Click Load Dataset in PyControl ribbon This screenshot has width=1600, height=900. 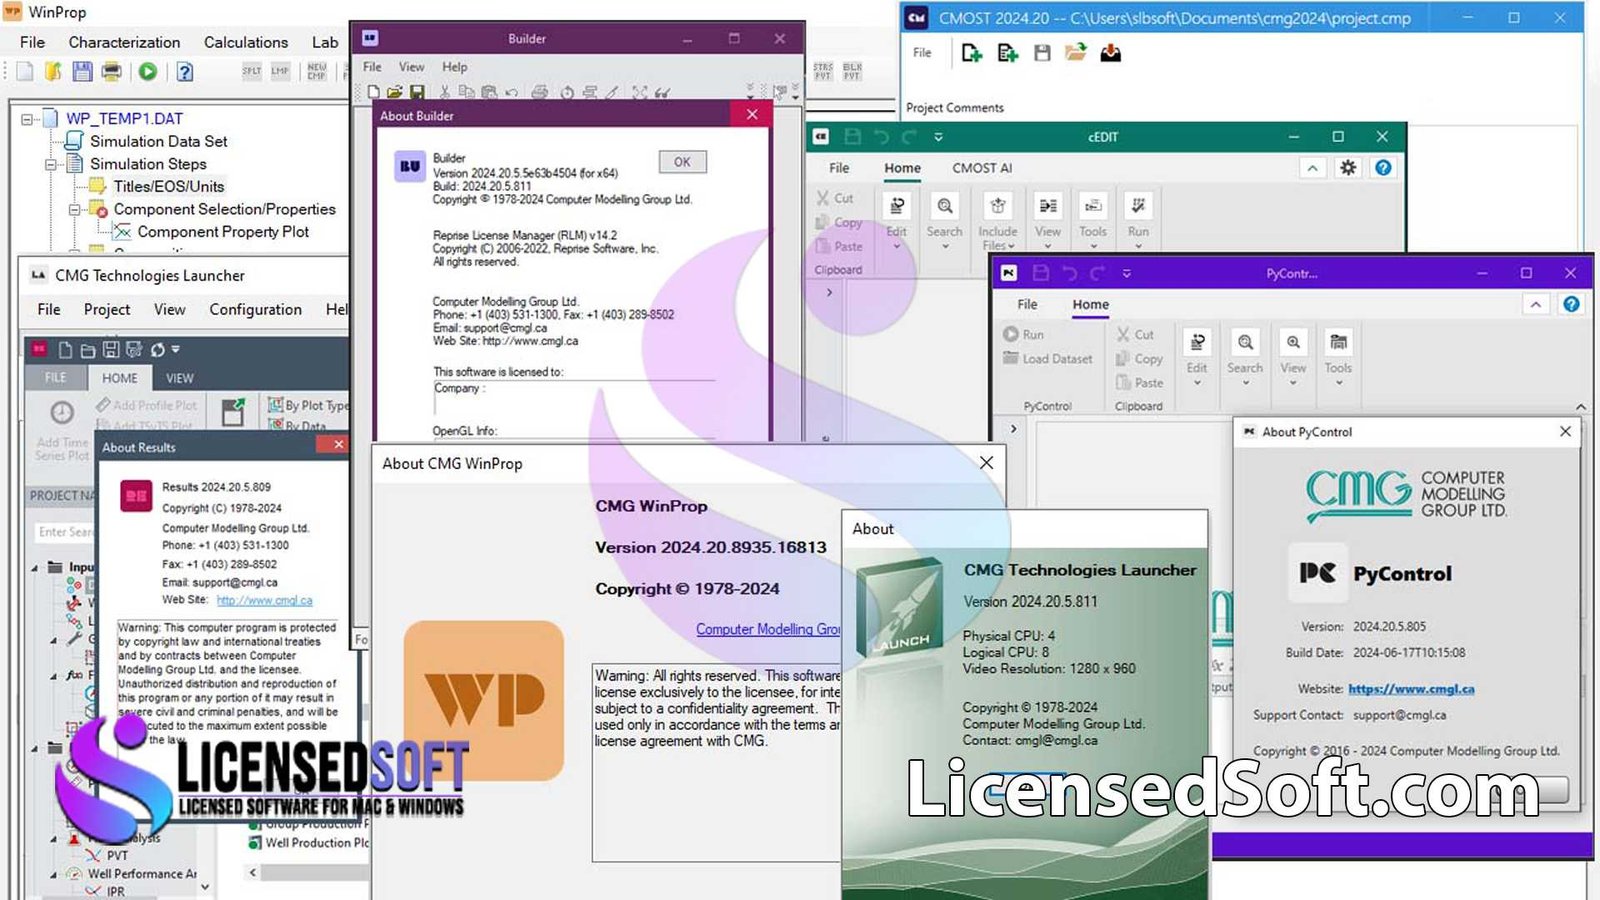[x=1047, y=359]
